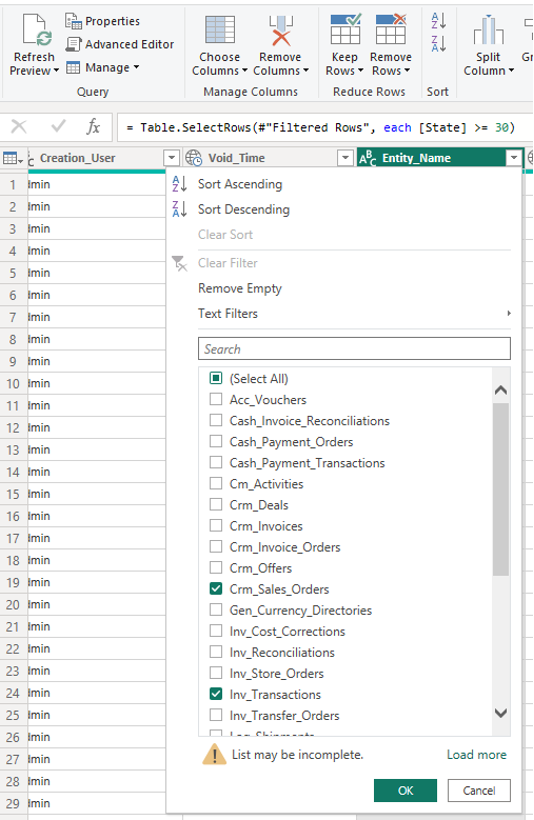The image size is (534, 820).
Task: Click scroll-up arrow of filter list
Action: tap(501, 390)
